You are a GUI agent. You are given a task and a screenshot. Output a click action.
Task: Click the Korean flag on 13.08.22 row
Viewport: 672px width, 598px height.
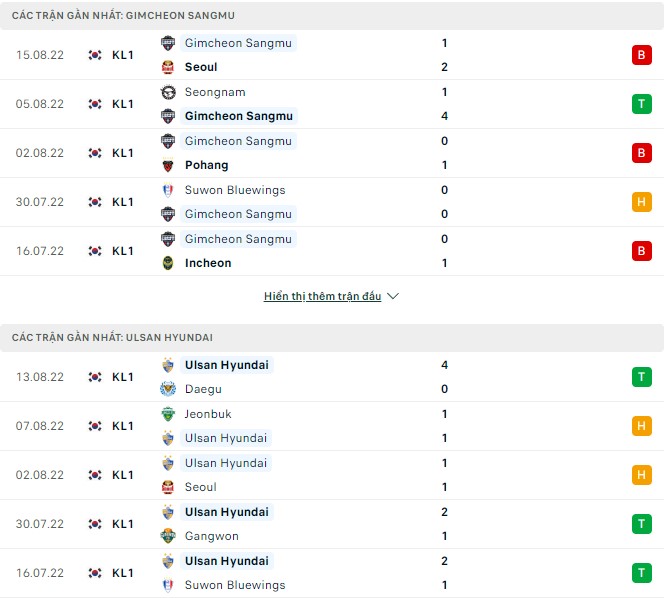point(95,377)
